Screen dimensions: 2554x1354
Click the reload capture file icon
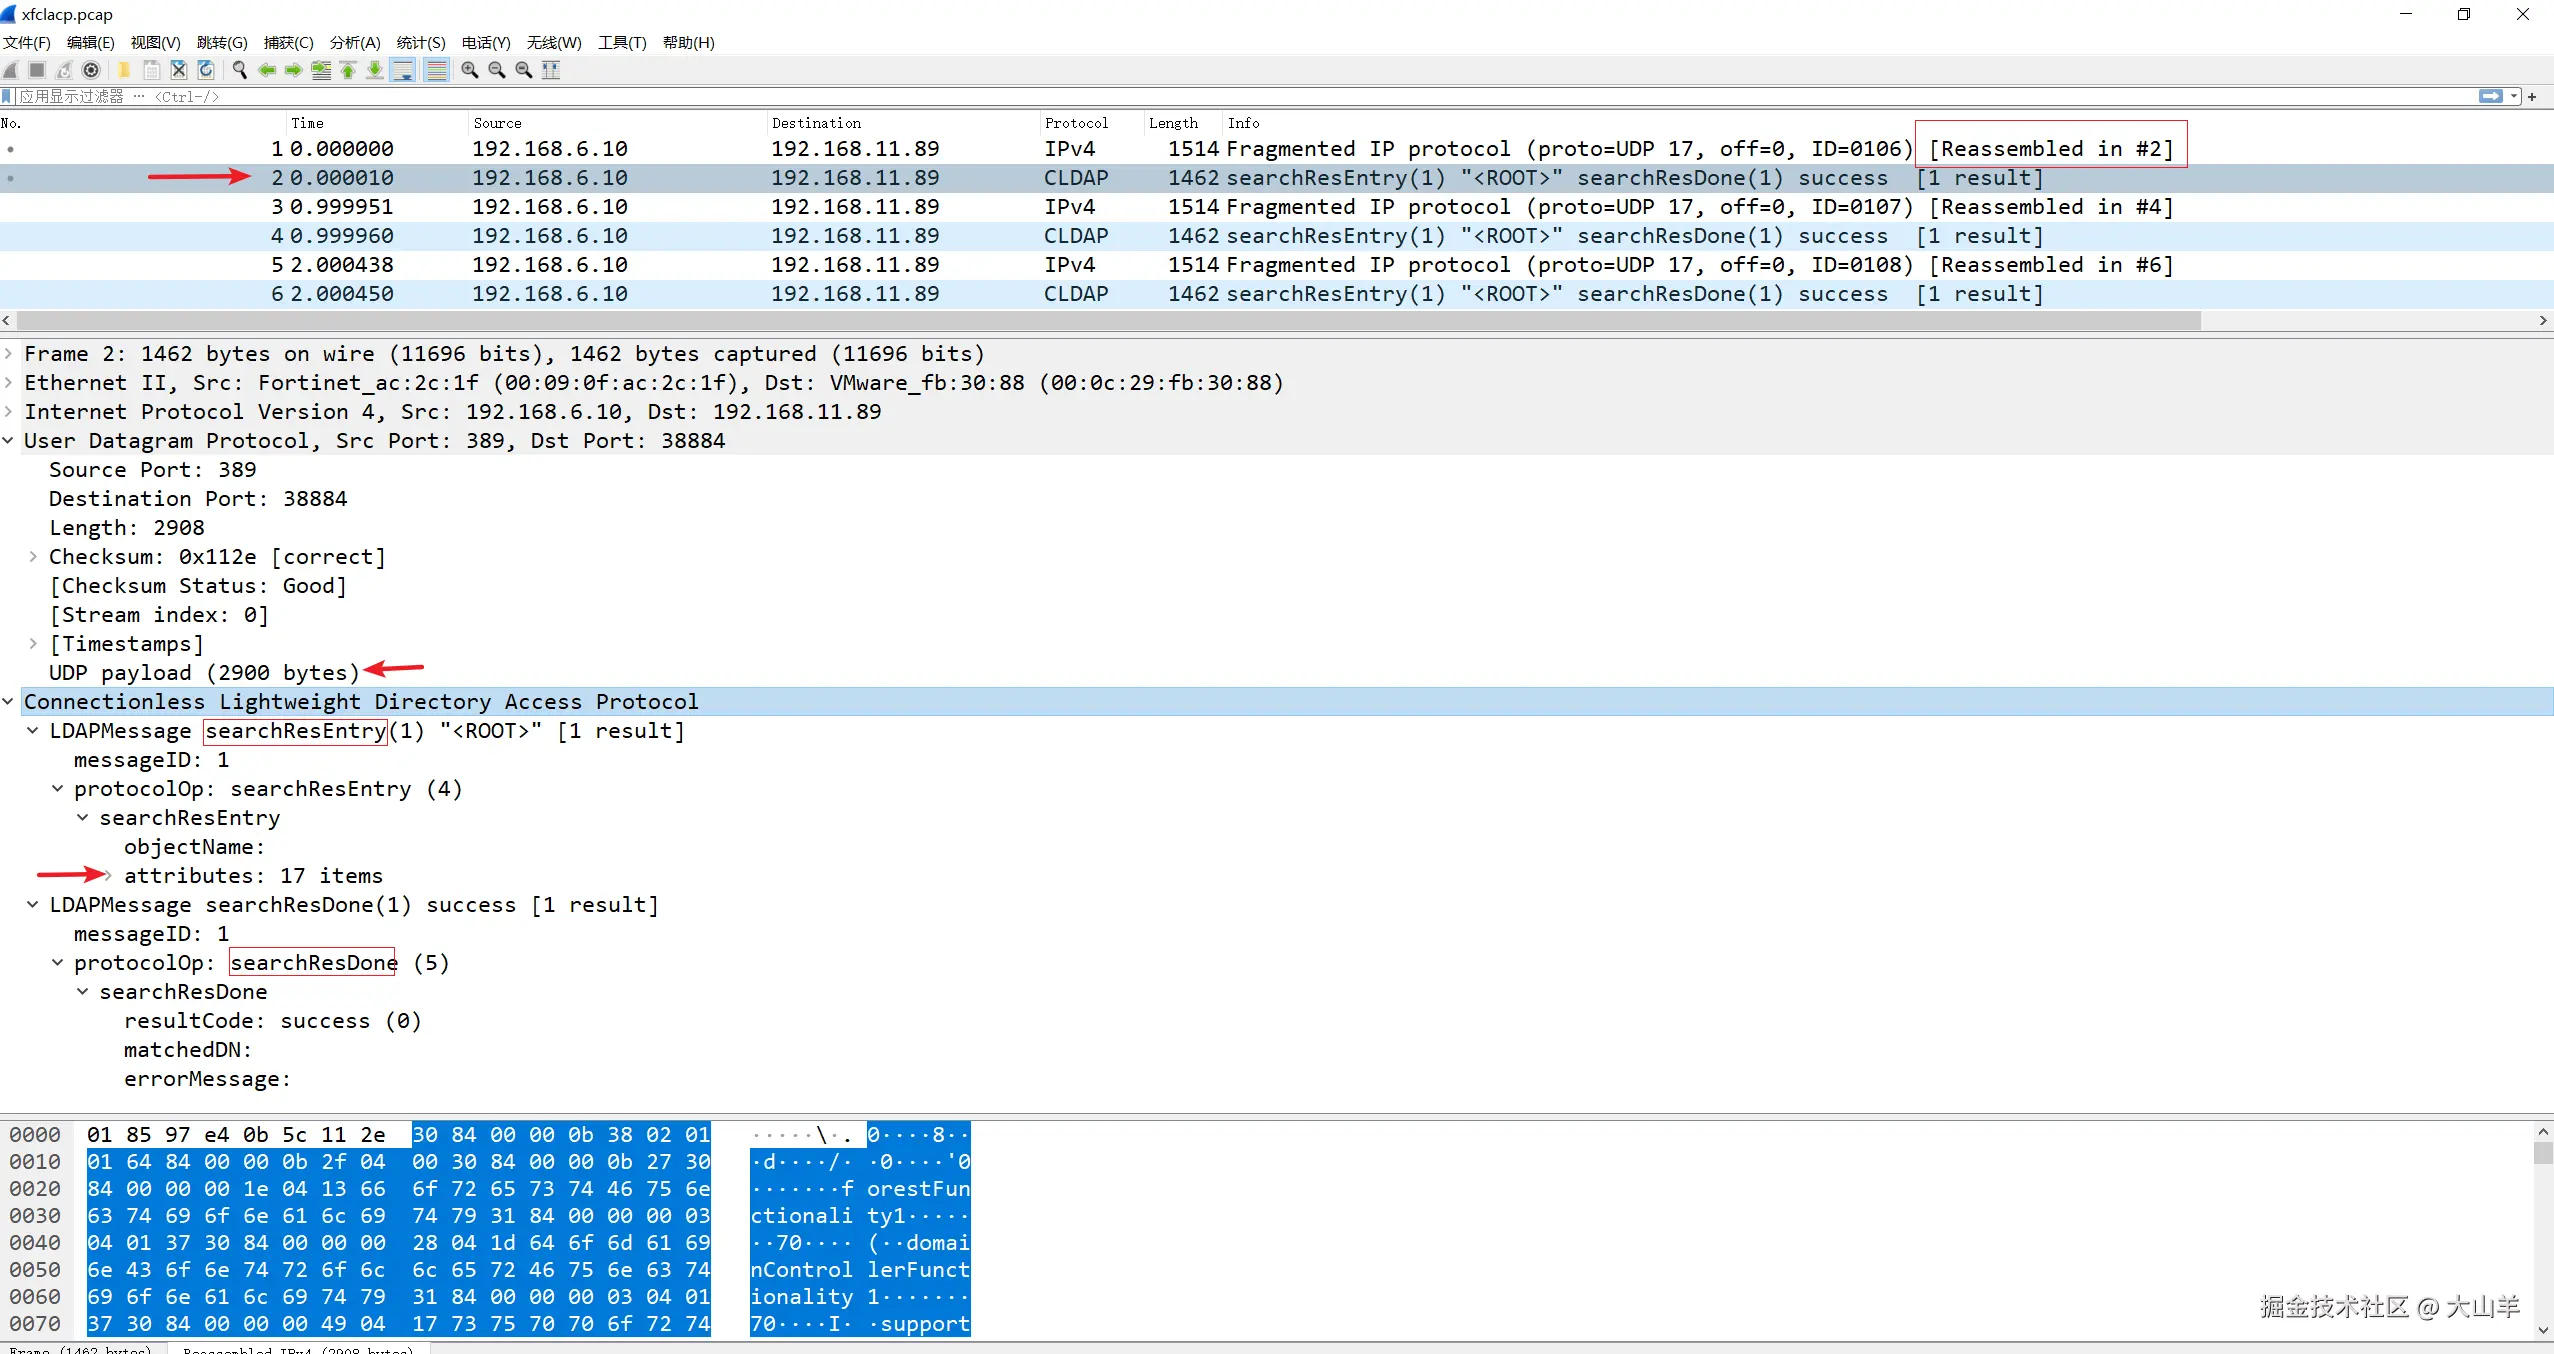206,70
